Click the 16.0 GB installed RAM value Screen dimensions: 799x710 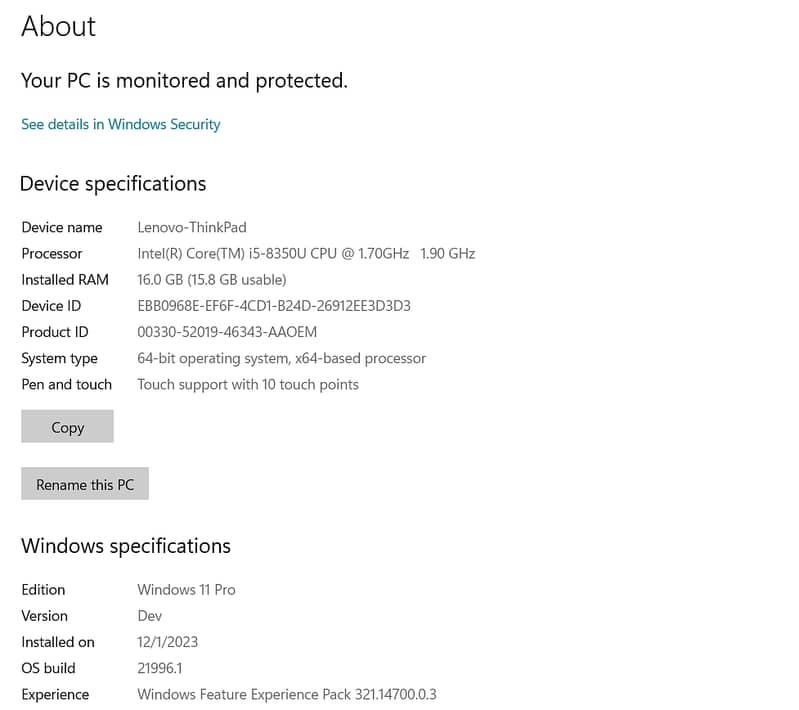click(x=211, y=279)
